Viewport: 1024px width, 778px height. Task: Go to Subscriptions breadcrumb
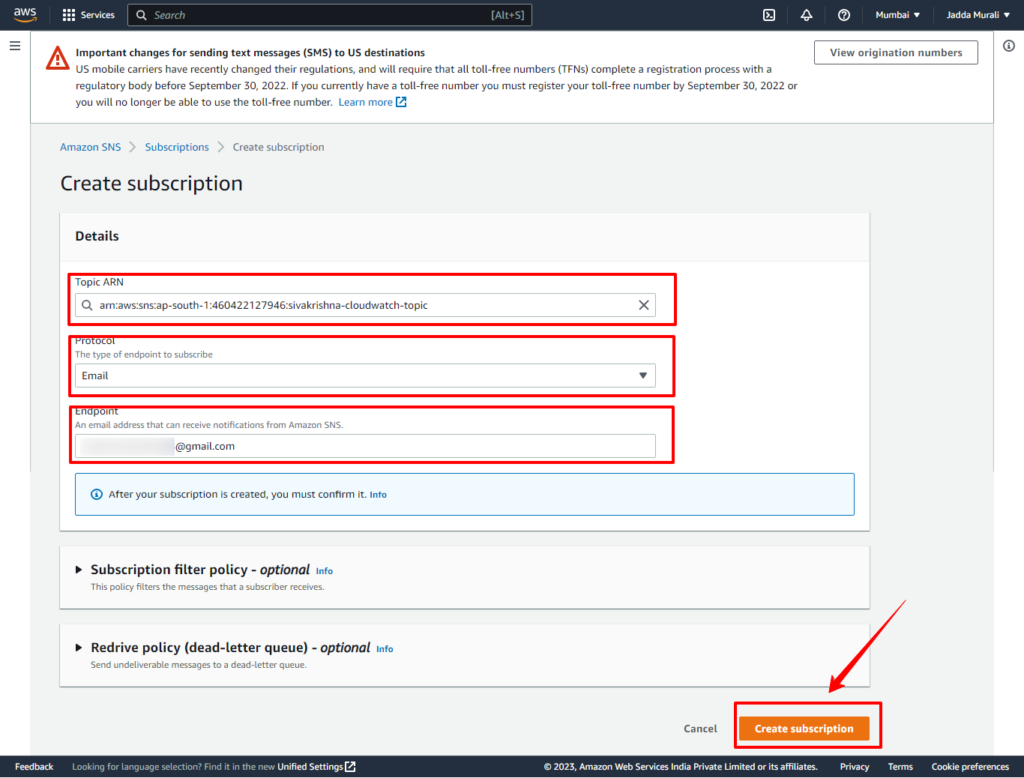coord(177,147)
